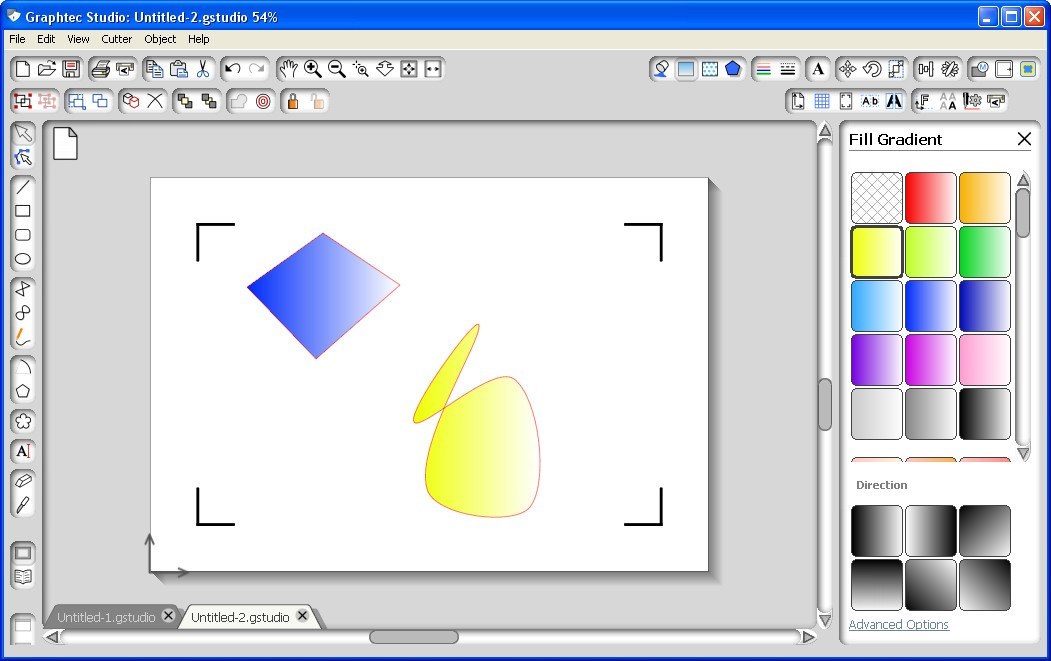Screen dimensions: 1051x661
Task: Click the Redo arrow icon
Action: point(256,69)
